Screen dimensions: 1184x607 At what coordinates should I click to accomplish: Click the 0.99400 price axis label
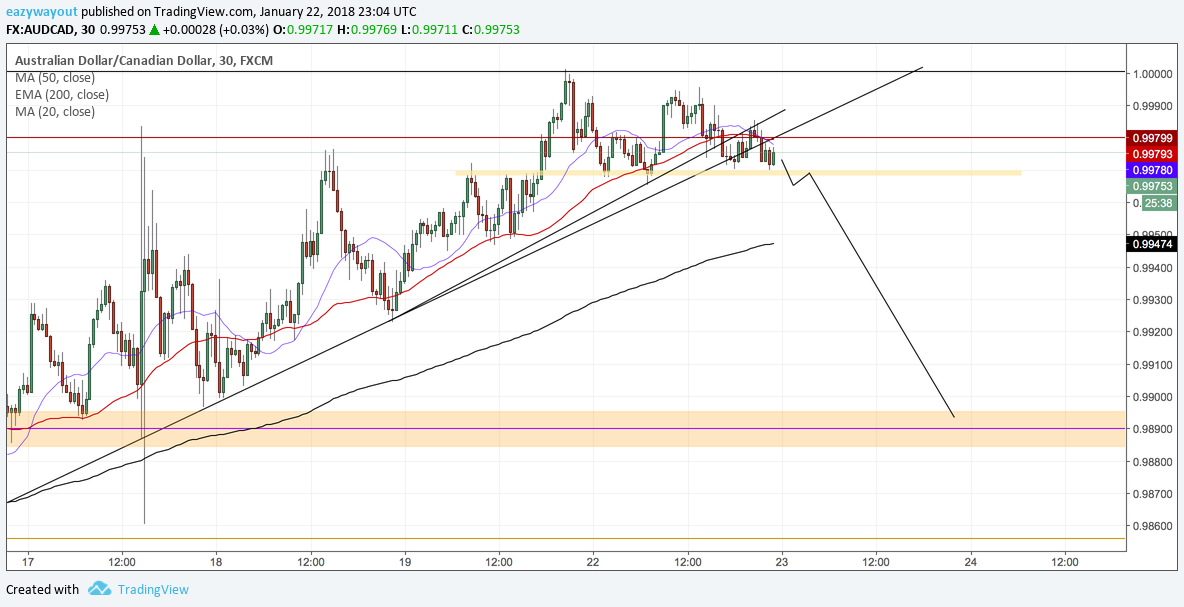point(1152,268)
